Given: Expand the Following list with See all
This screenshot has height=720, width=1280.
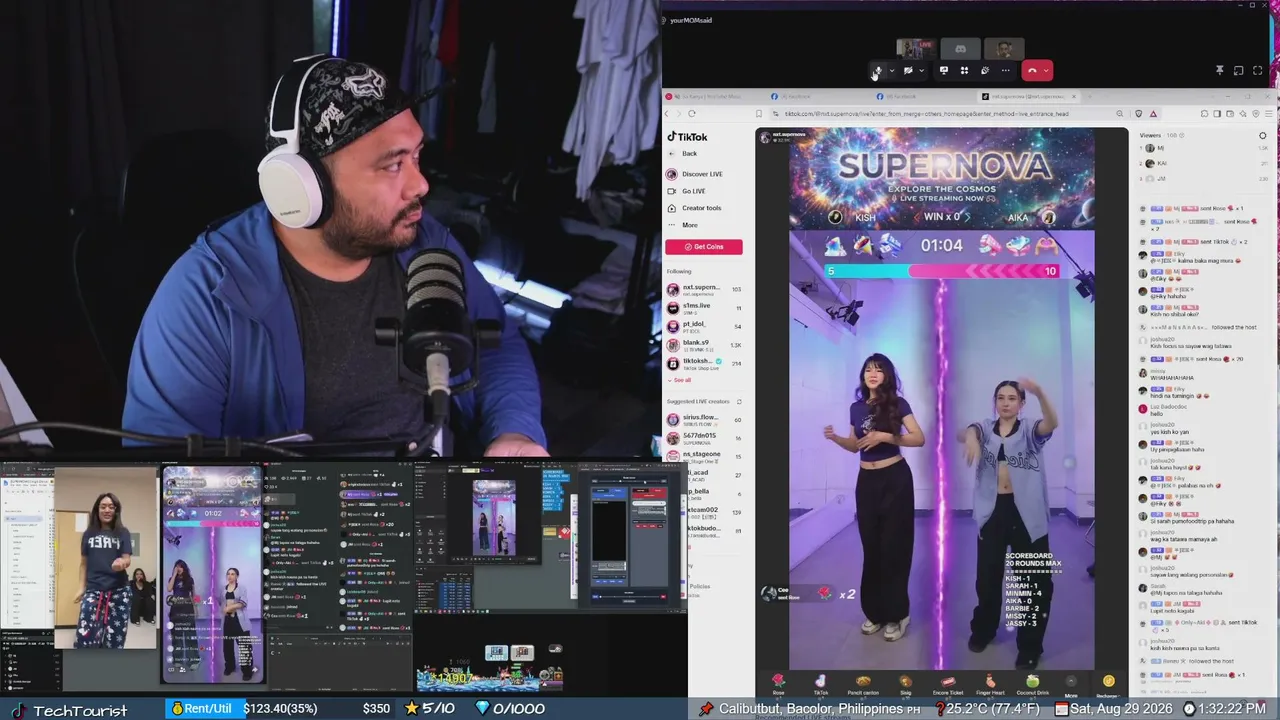Looking at the screenshot, I should (680, 380).
